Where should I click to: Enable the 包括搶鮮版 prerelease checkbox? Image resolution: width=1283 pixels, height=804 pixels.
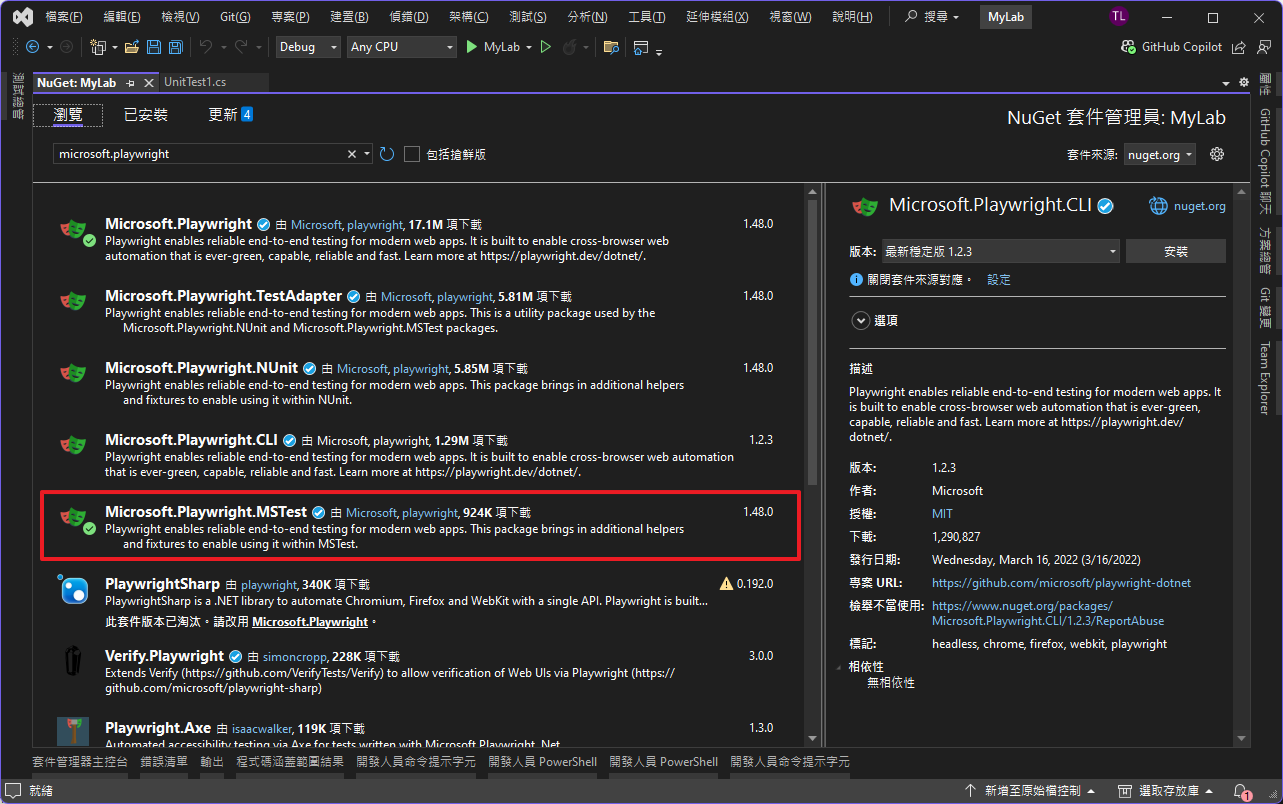click(412, 154)
